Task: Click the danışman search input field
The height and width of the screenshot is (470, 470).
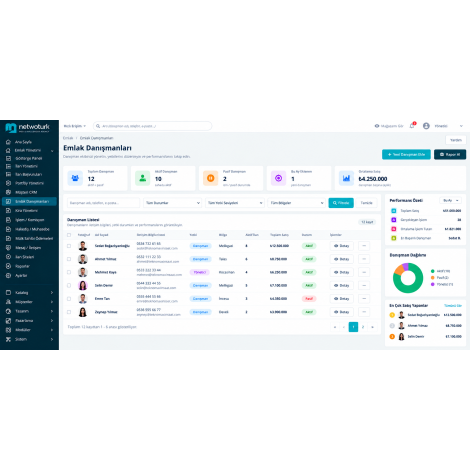Action: [104, 203]
